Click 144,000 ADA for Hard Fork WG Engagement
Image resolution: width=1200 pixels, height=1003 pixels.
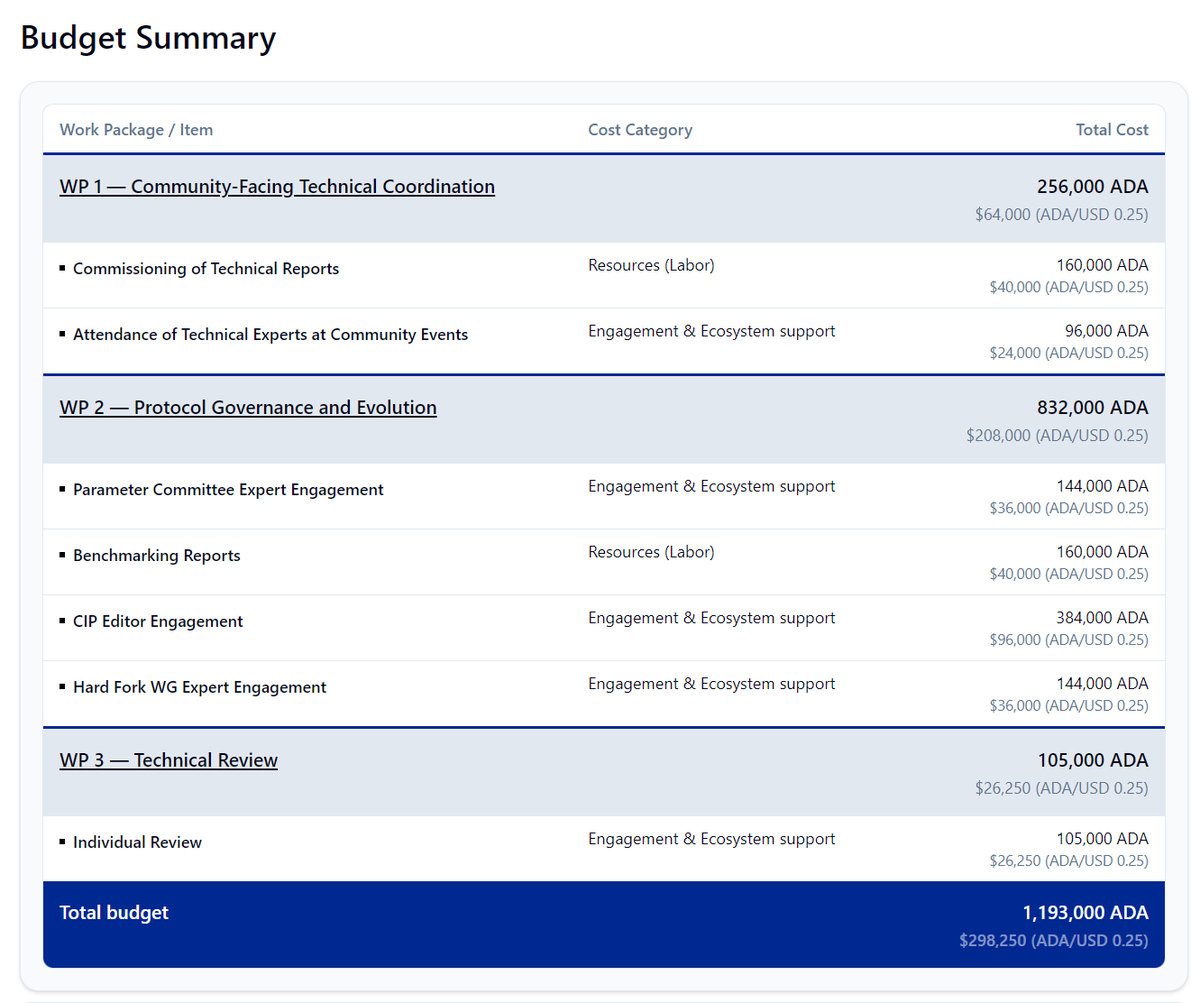(x=1102, y=684)
